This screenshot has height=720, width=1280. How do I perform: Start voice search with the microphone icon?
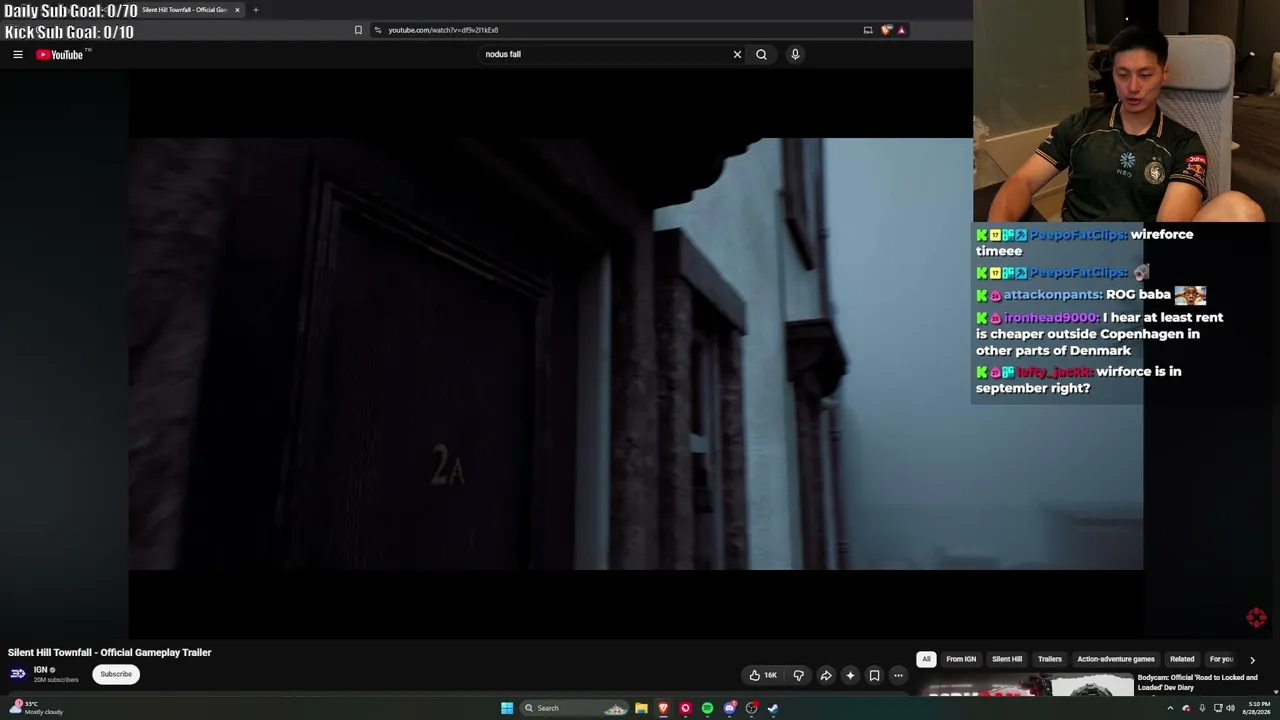(x=795, y=54)
